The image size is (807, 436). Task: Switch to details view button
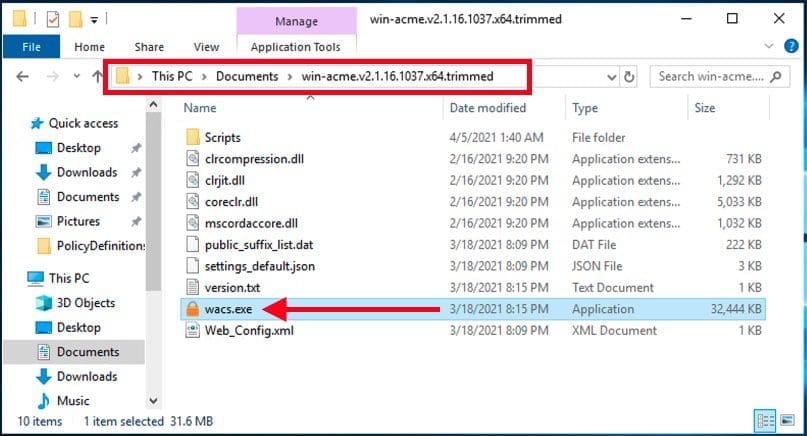(766, 420)
